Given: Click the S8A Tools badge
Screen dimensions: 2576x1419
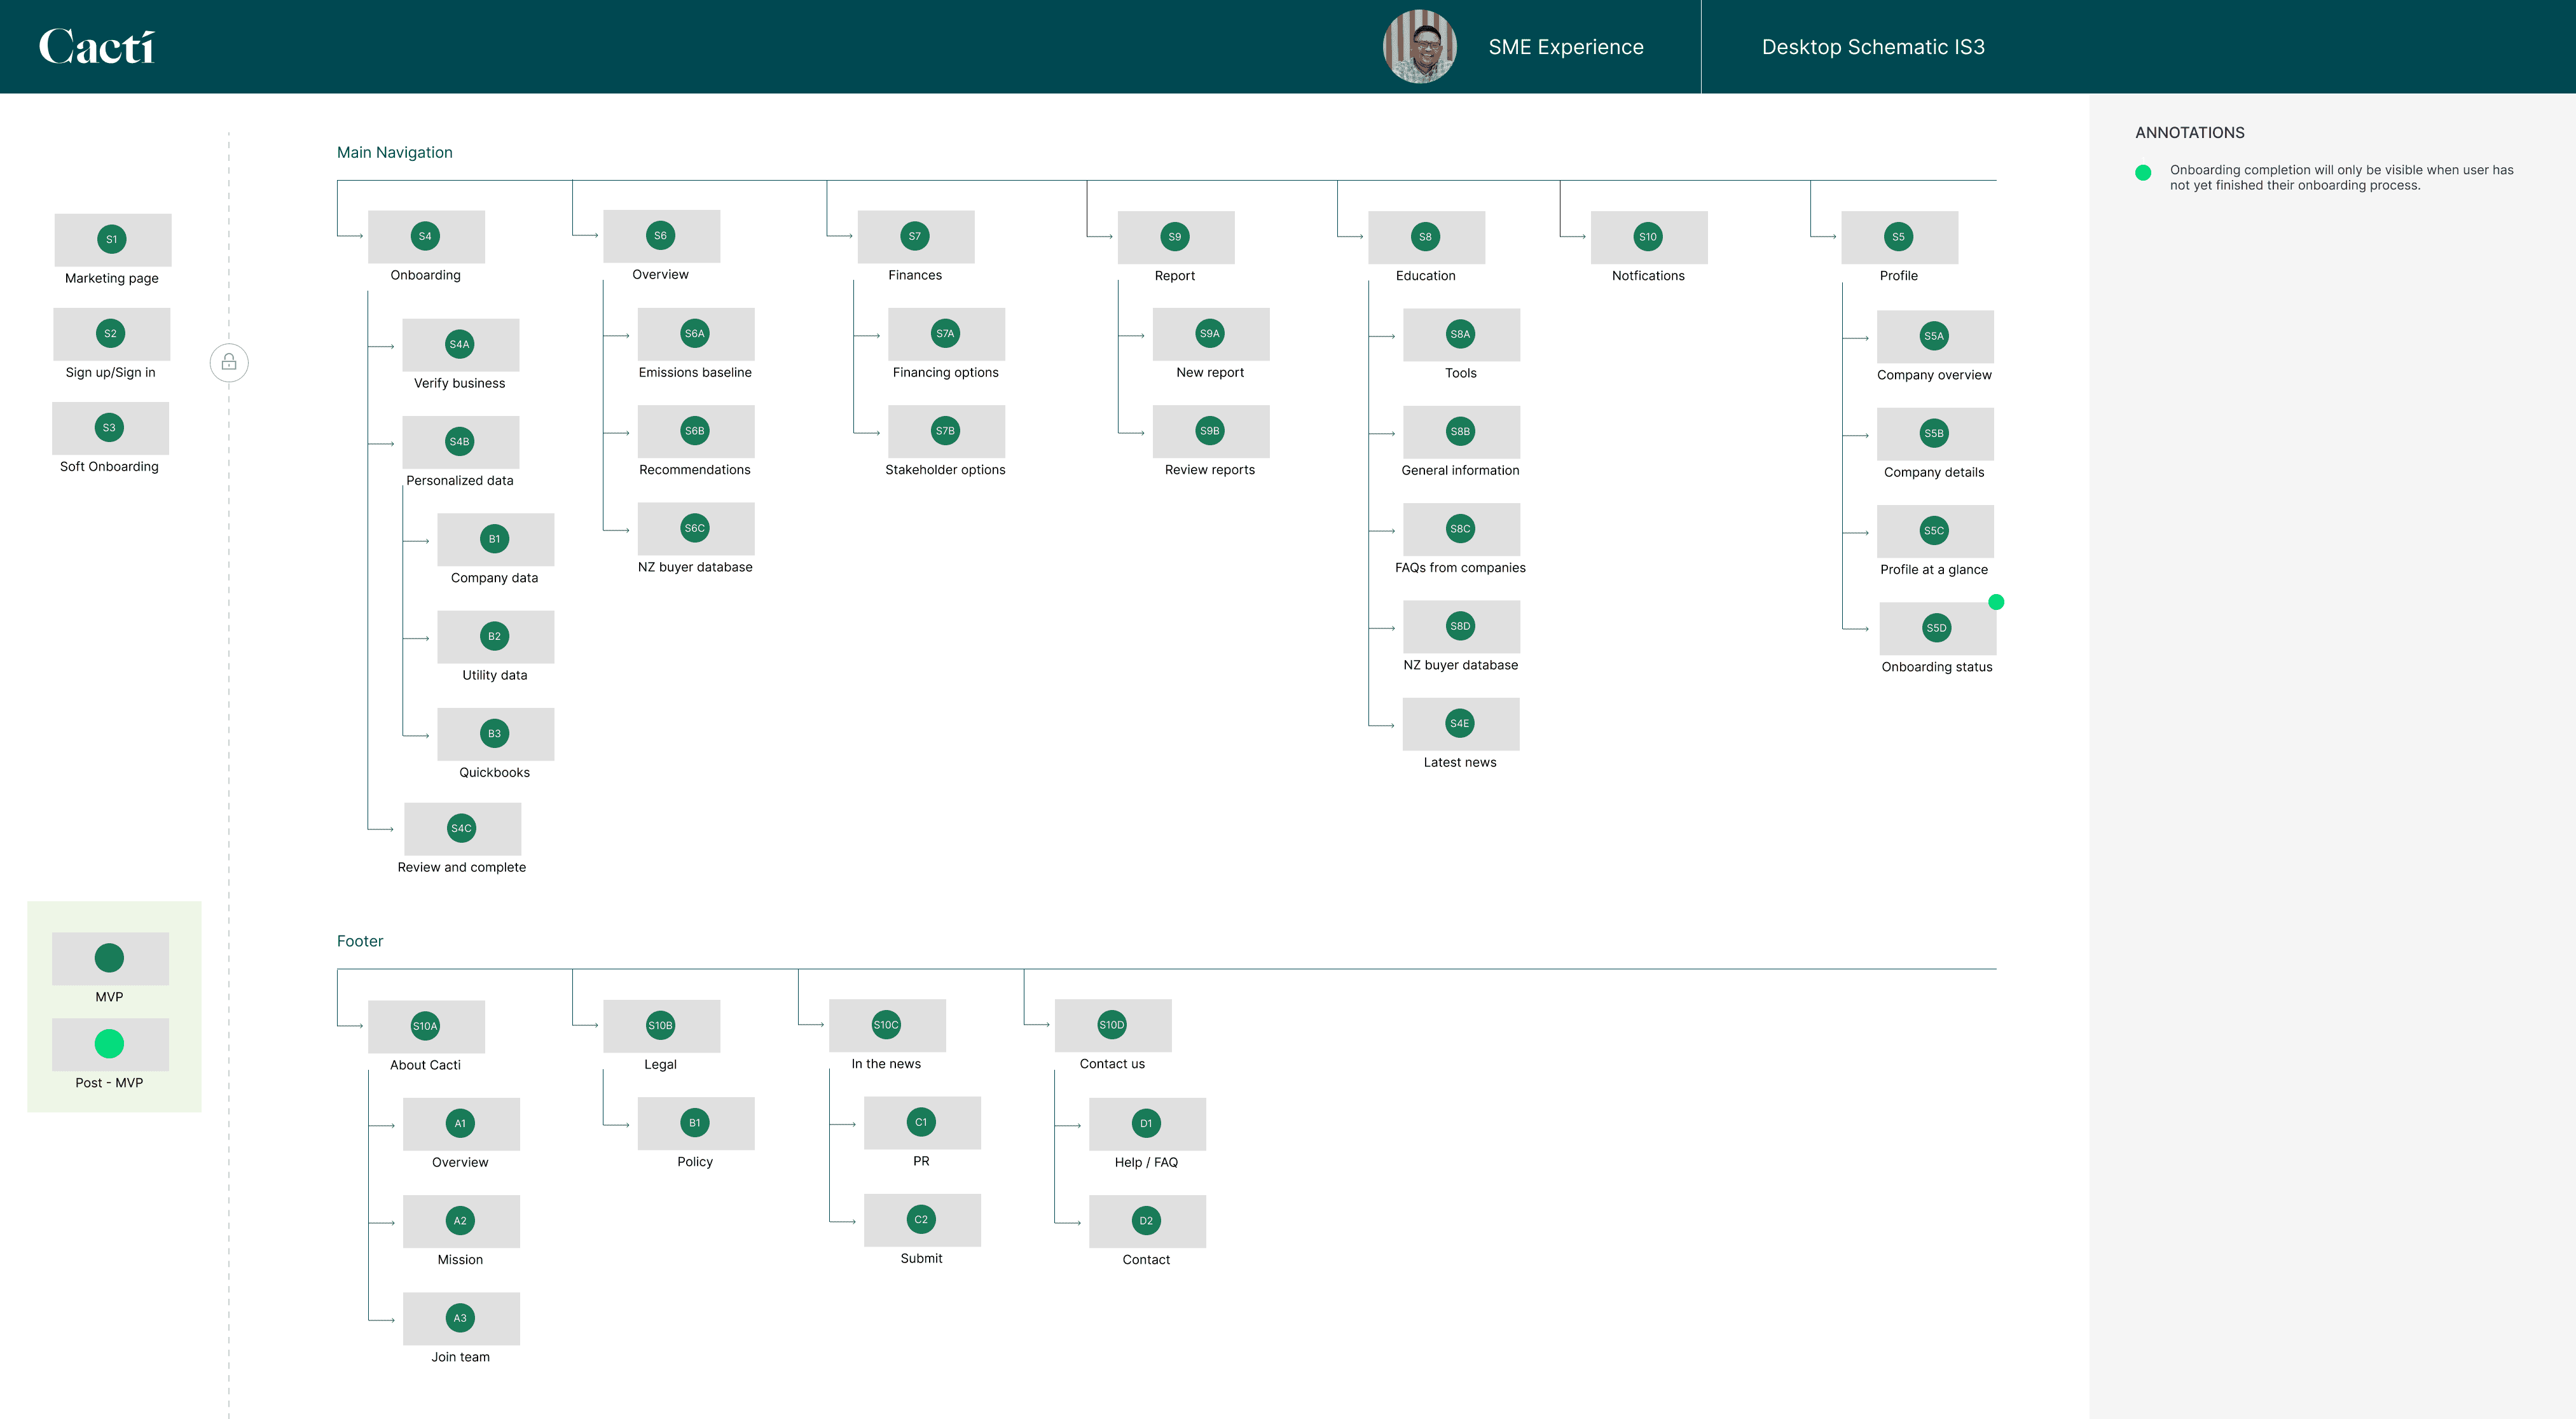Looking at the screenshot, I should pyautogui.click(x=1461, y=334).
